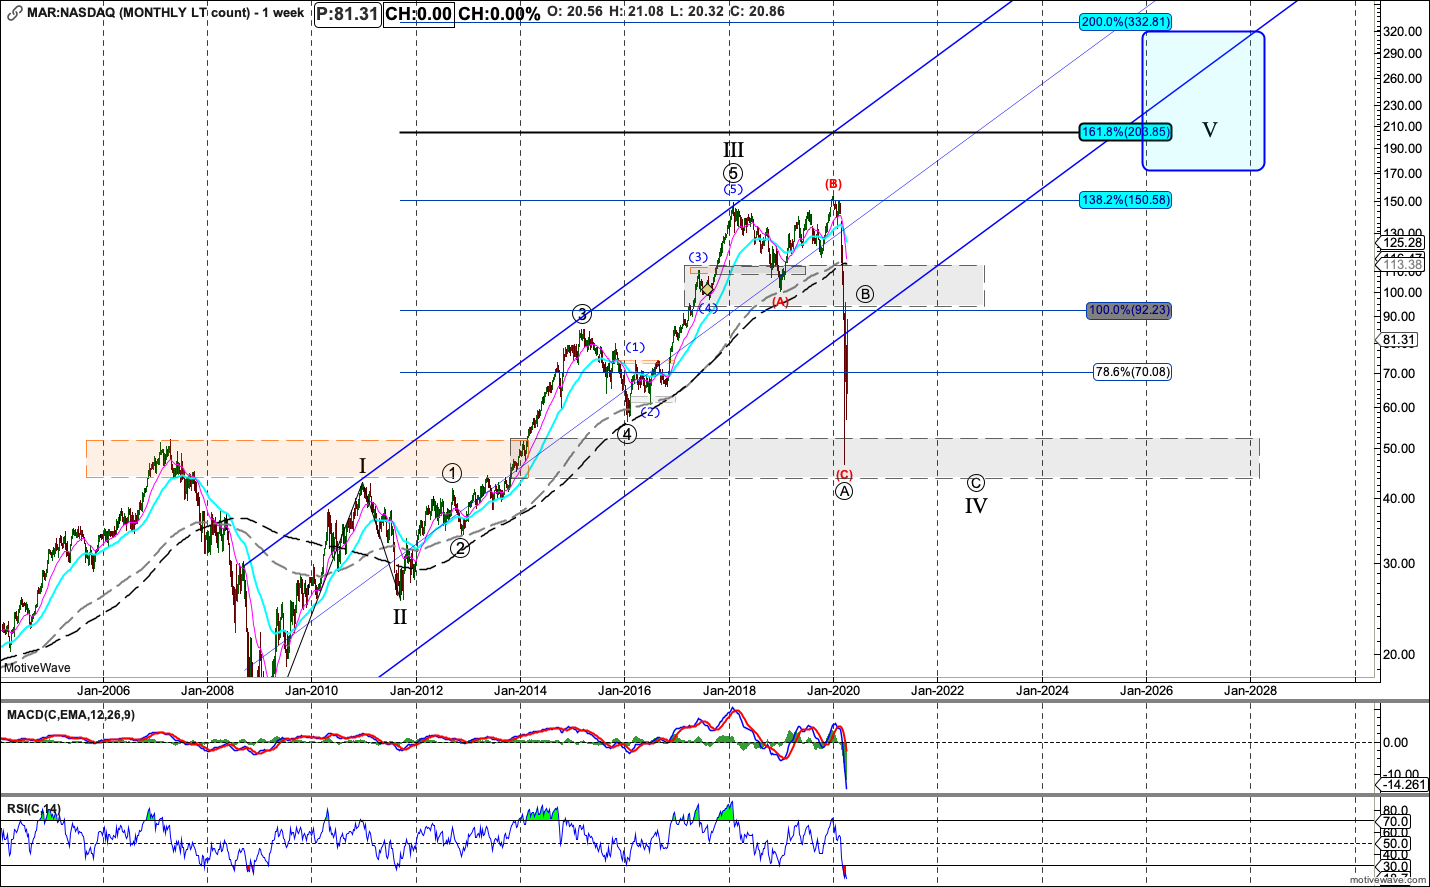Select the circled 3 wave marker

click(x=582, y=314)
